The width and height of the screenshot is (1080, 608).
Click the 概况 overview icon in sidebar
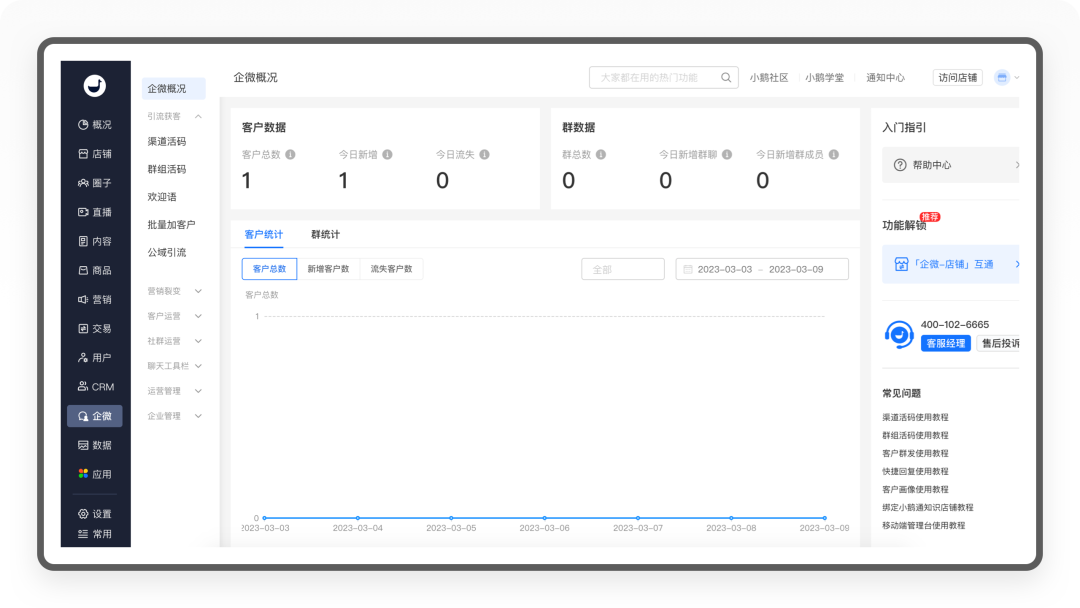pos(84,125)
